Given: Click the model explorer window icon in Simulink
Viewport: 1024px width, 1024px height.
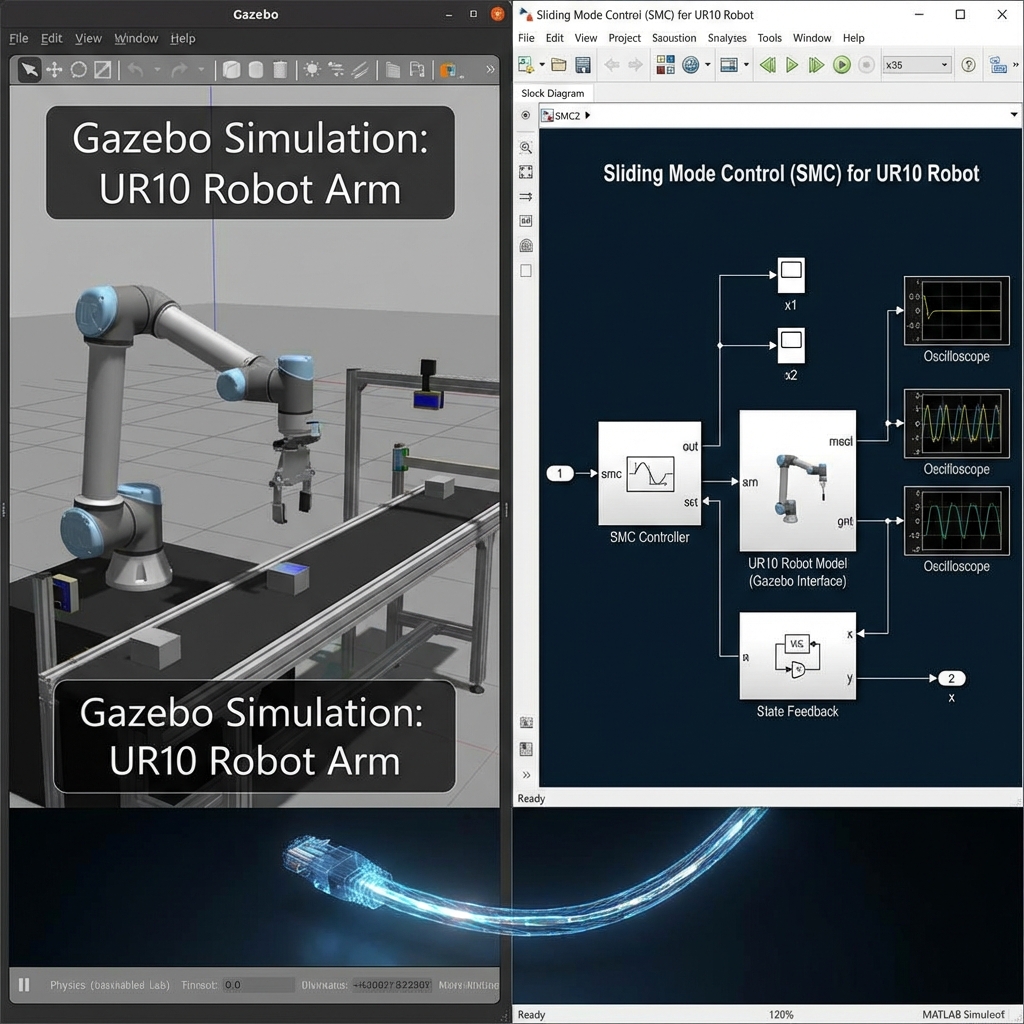Looking at the screenshot, I should (x=729, y=65).
